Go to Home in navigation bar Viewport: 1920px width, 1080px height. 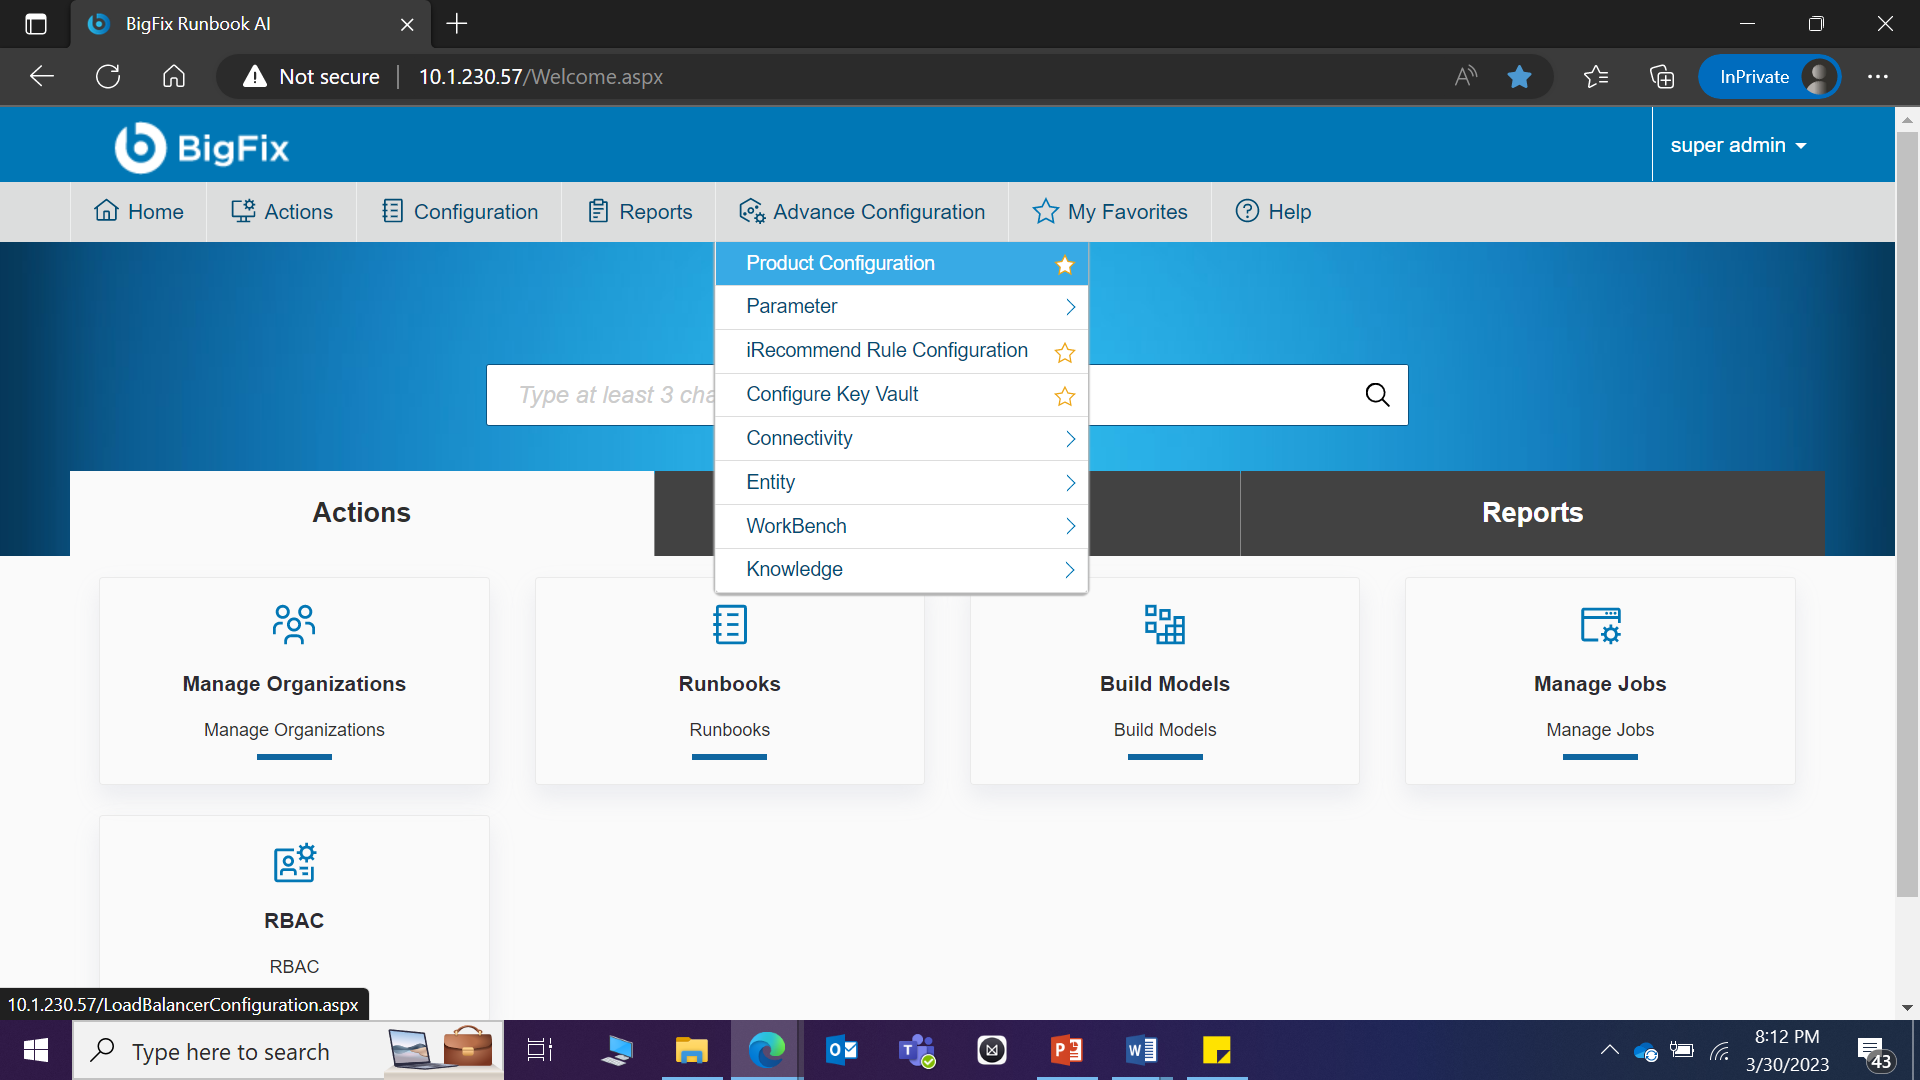pos(139,212)
